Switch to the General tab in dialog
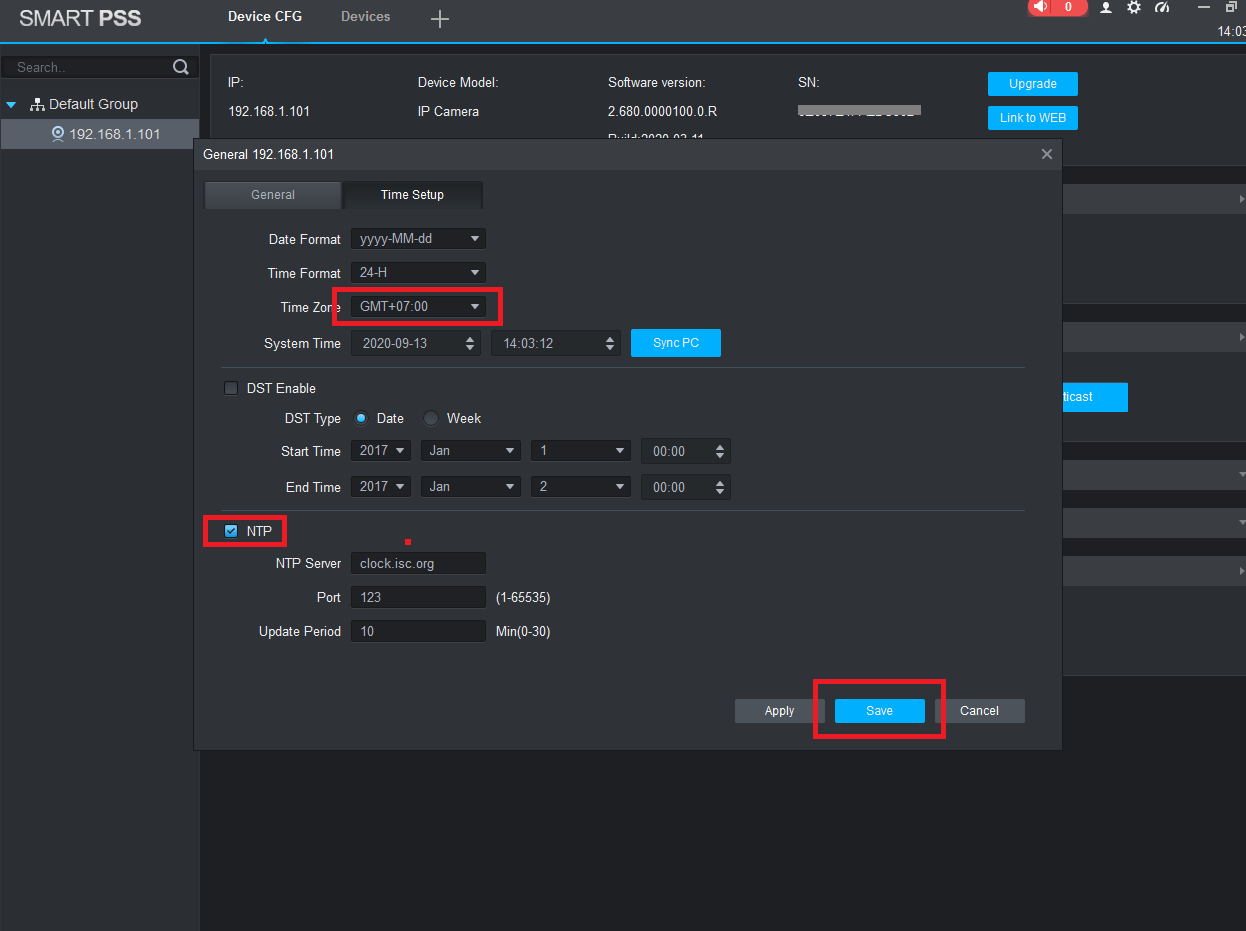The width and height of the screenshot is (1246, 931). [x=272, y=195]
